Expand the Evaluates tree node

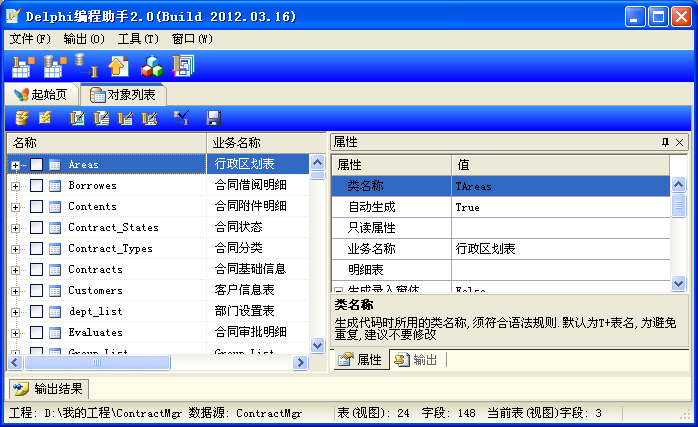tap(16, 333)
